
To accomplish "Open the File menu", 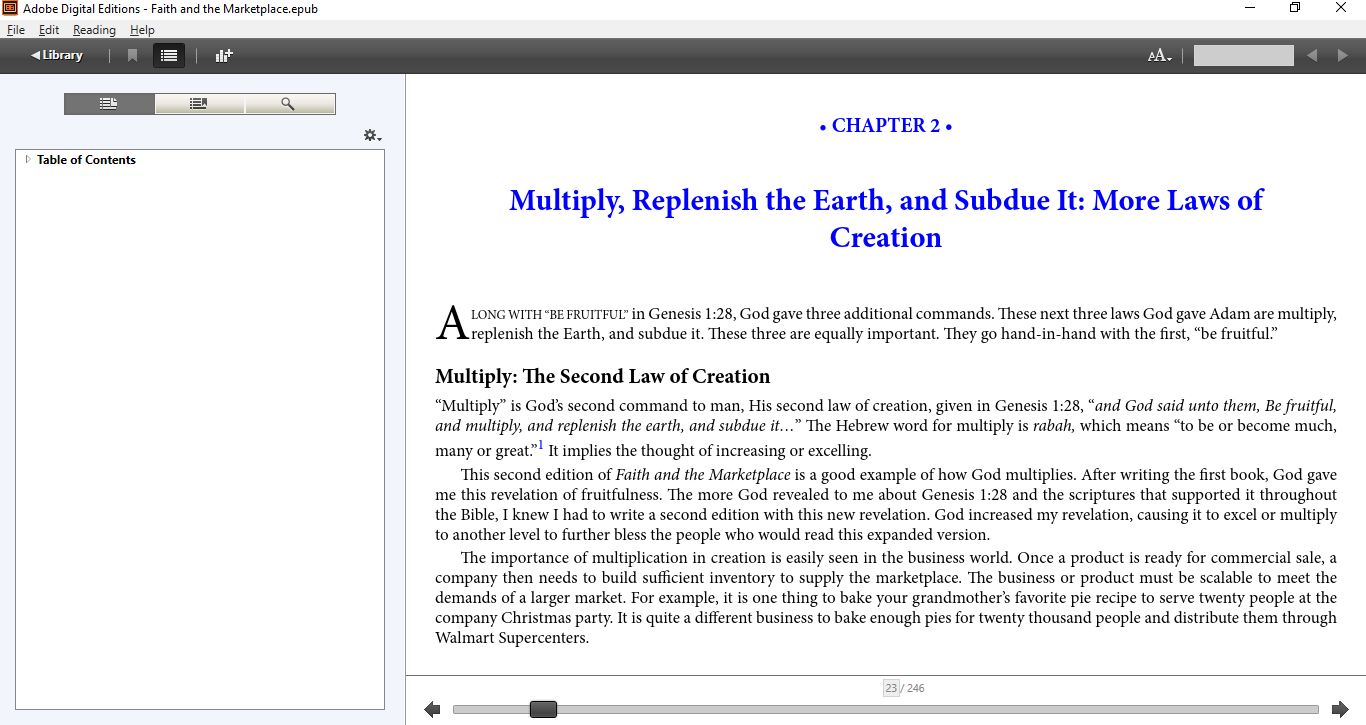I will [16, 30].
